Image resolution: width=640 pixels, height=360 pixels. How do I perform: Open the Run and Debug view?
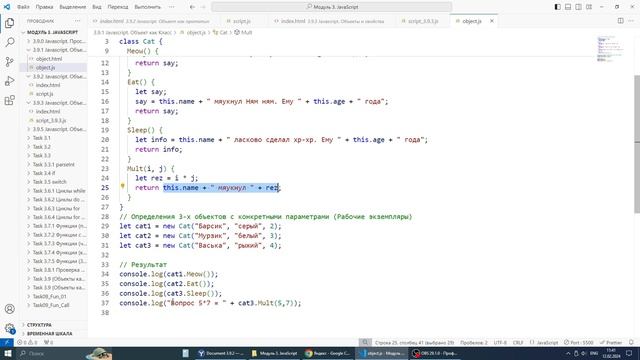coord(9,81)
